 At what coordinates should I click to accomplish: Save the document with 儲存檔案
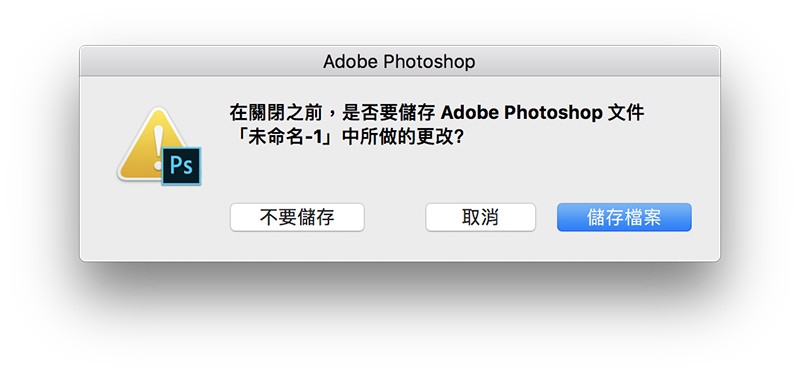point(624,217)
